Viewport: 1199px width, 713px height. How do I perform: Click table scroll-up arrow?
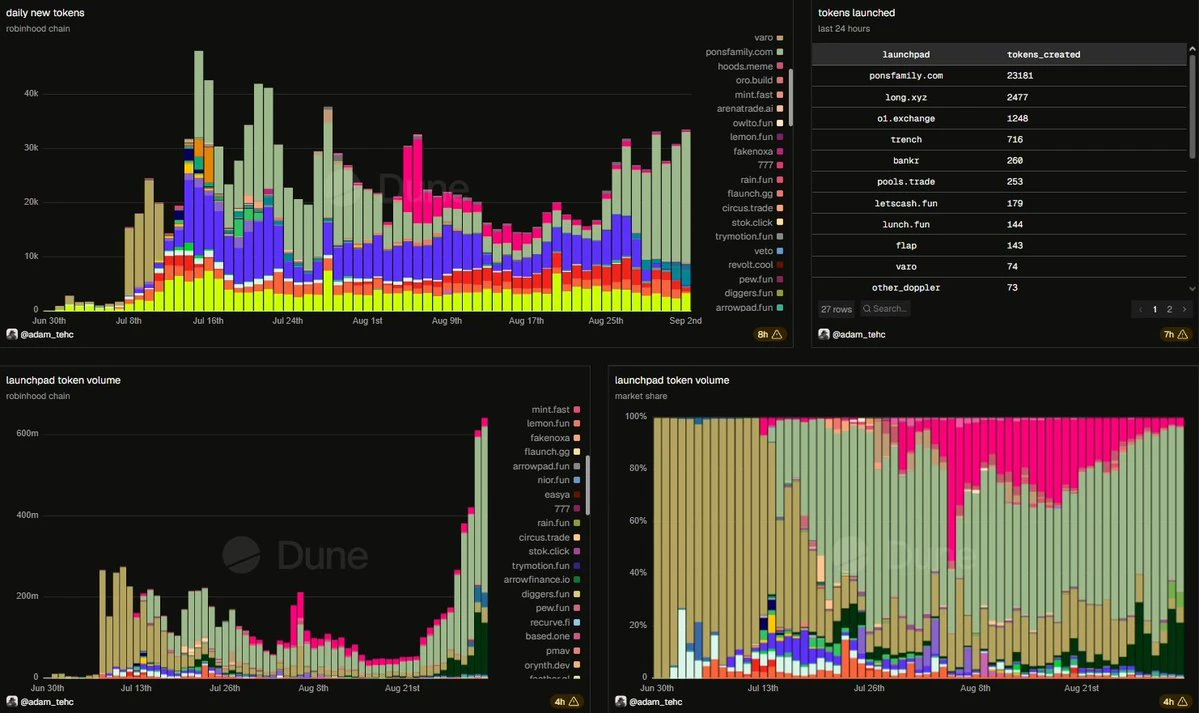coord(1192,48)
